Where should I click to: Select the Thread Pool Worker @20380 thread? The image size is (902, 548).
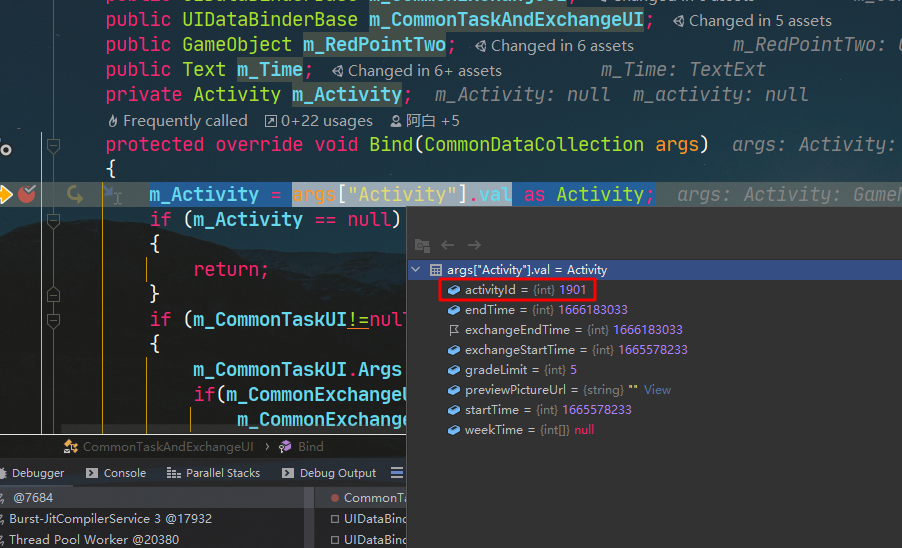point(152,539)
